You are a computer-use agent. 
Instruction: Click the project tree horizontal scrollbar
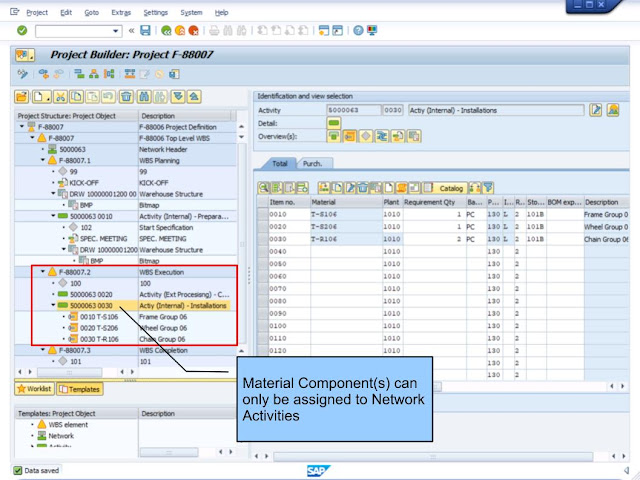point(69,372)
